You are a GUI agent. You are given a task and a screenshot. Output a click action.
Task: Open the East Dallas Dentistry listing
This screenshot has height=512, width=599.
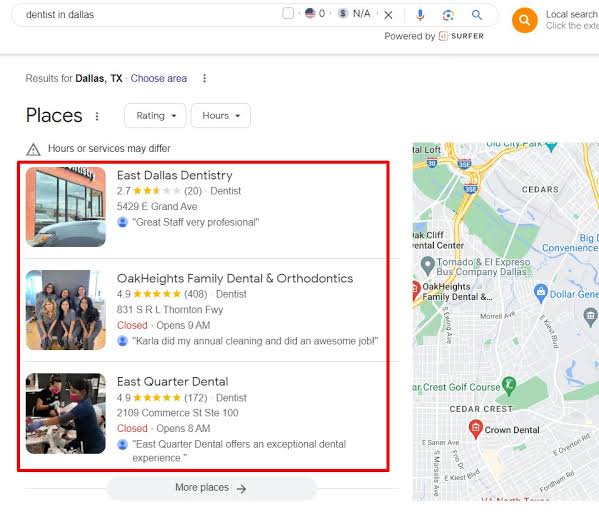click(175, 175)
